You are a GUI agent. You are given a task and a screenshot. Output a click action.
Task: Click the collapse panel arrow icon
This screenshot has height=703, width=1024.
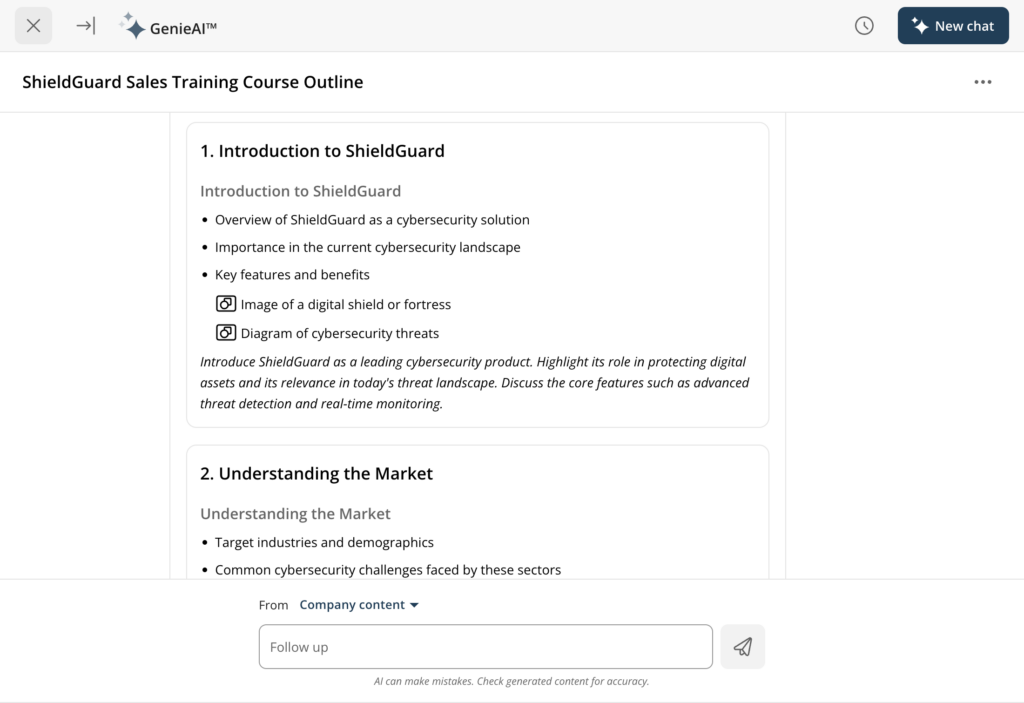tap(86, 26)
